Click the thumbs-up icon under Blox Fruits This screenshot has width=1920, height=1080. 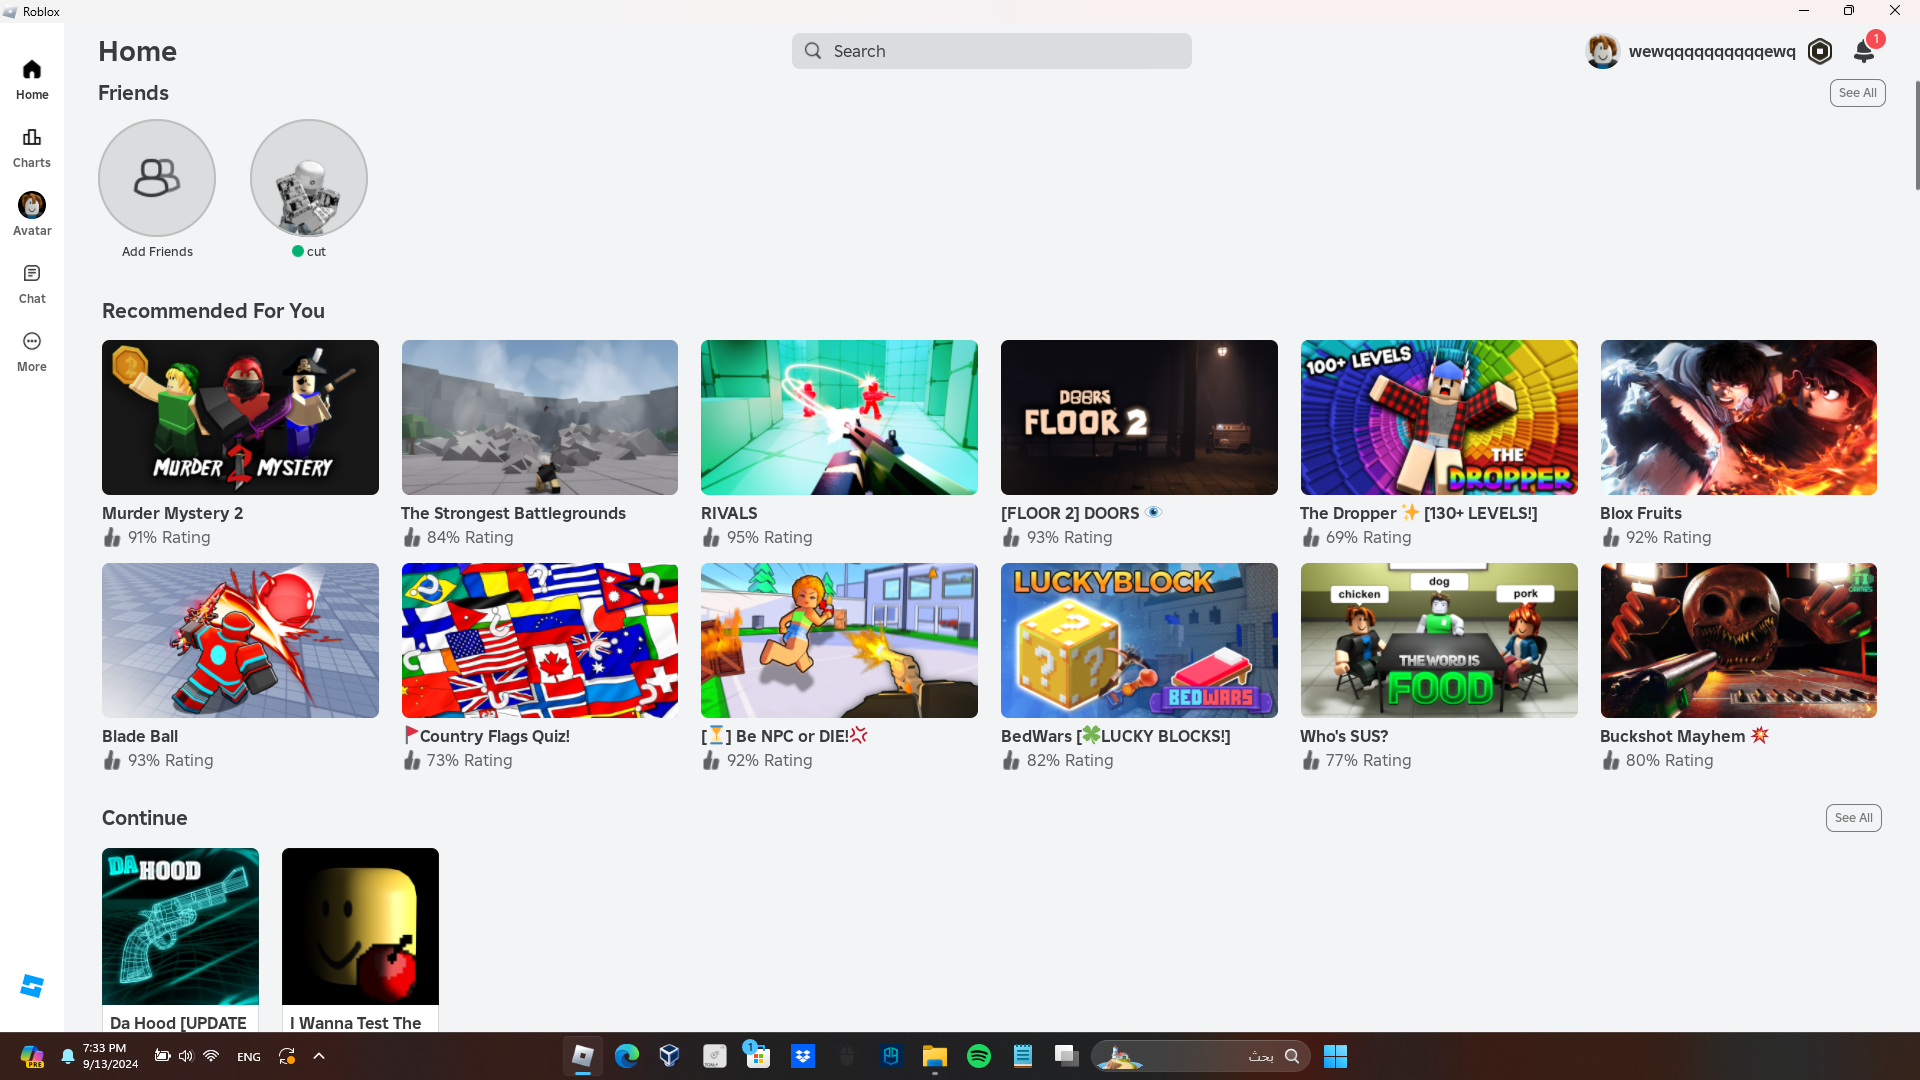[1610, 537]
